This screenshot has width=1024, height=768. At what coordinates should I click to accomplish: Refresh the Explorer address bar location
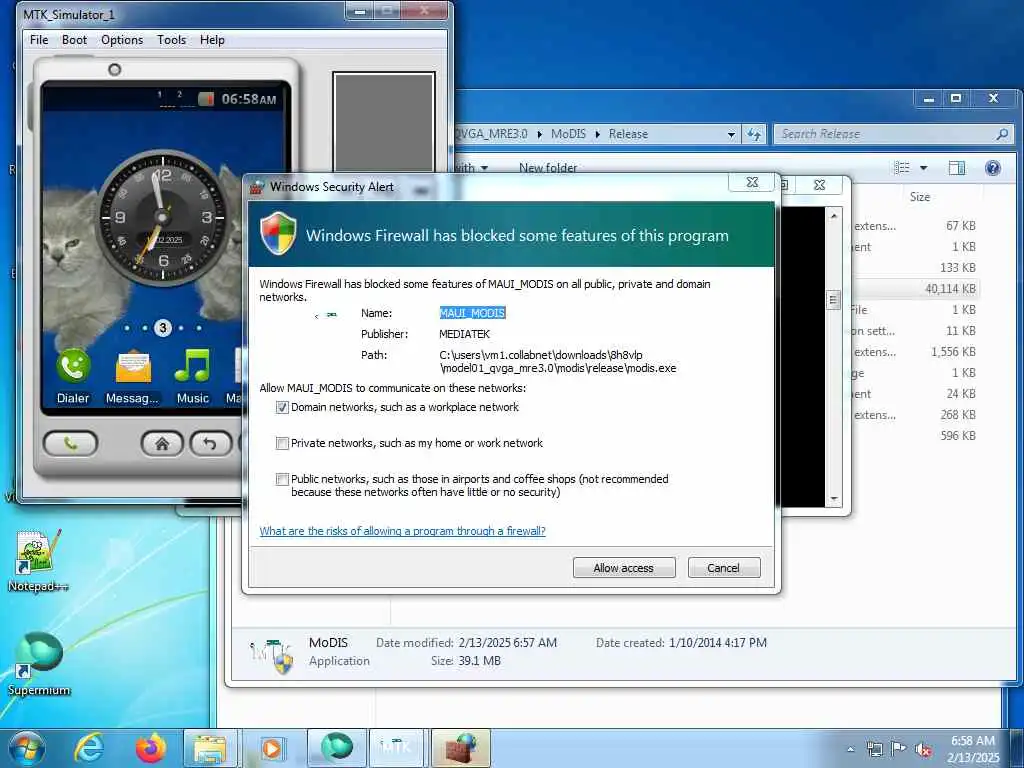coord(754,134)
